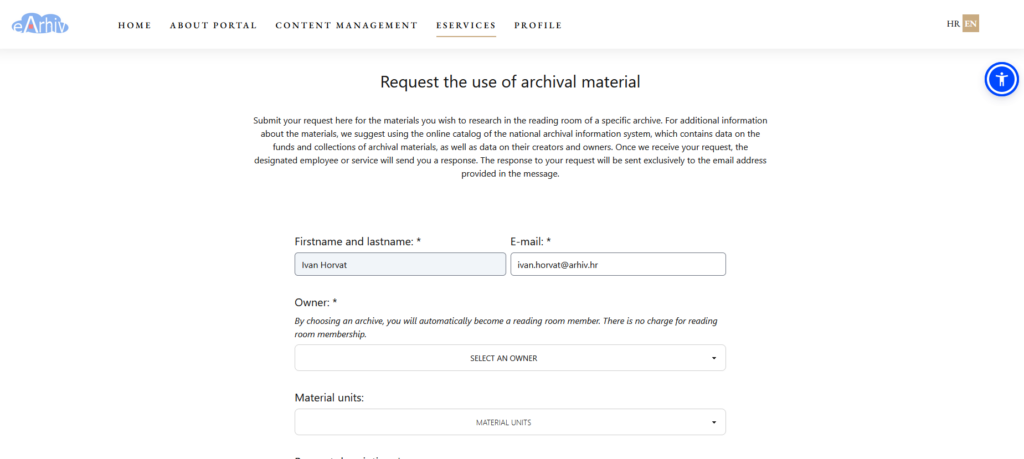Click the eArhiv logo
Viewport: 1024px width, 459px height.
click(40, 24)
